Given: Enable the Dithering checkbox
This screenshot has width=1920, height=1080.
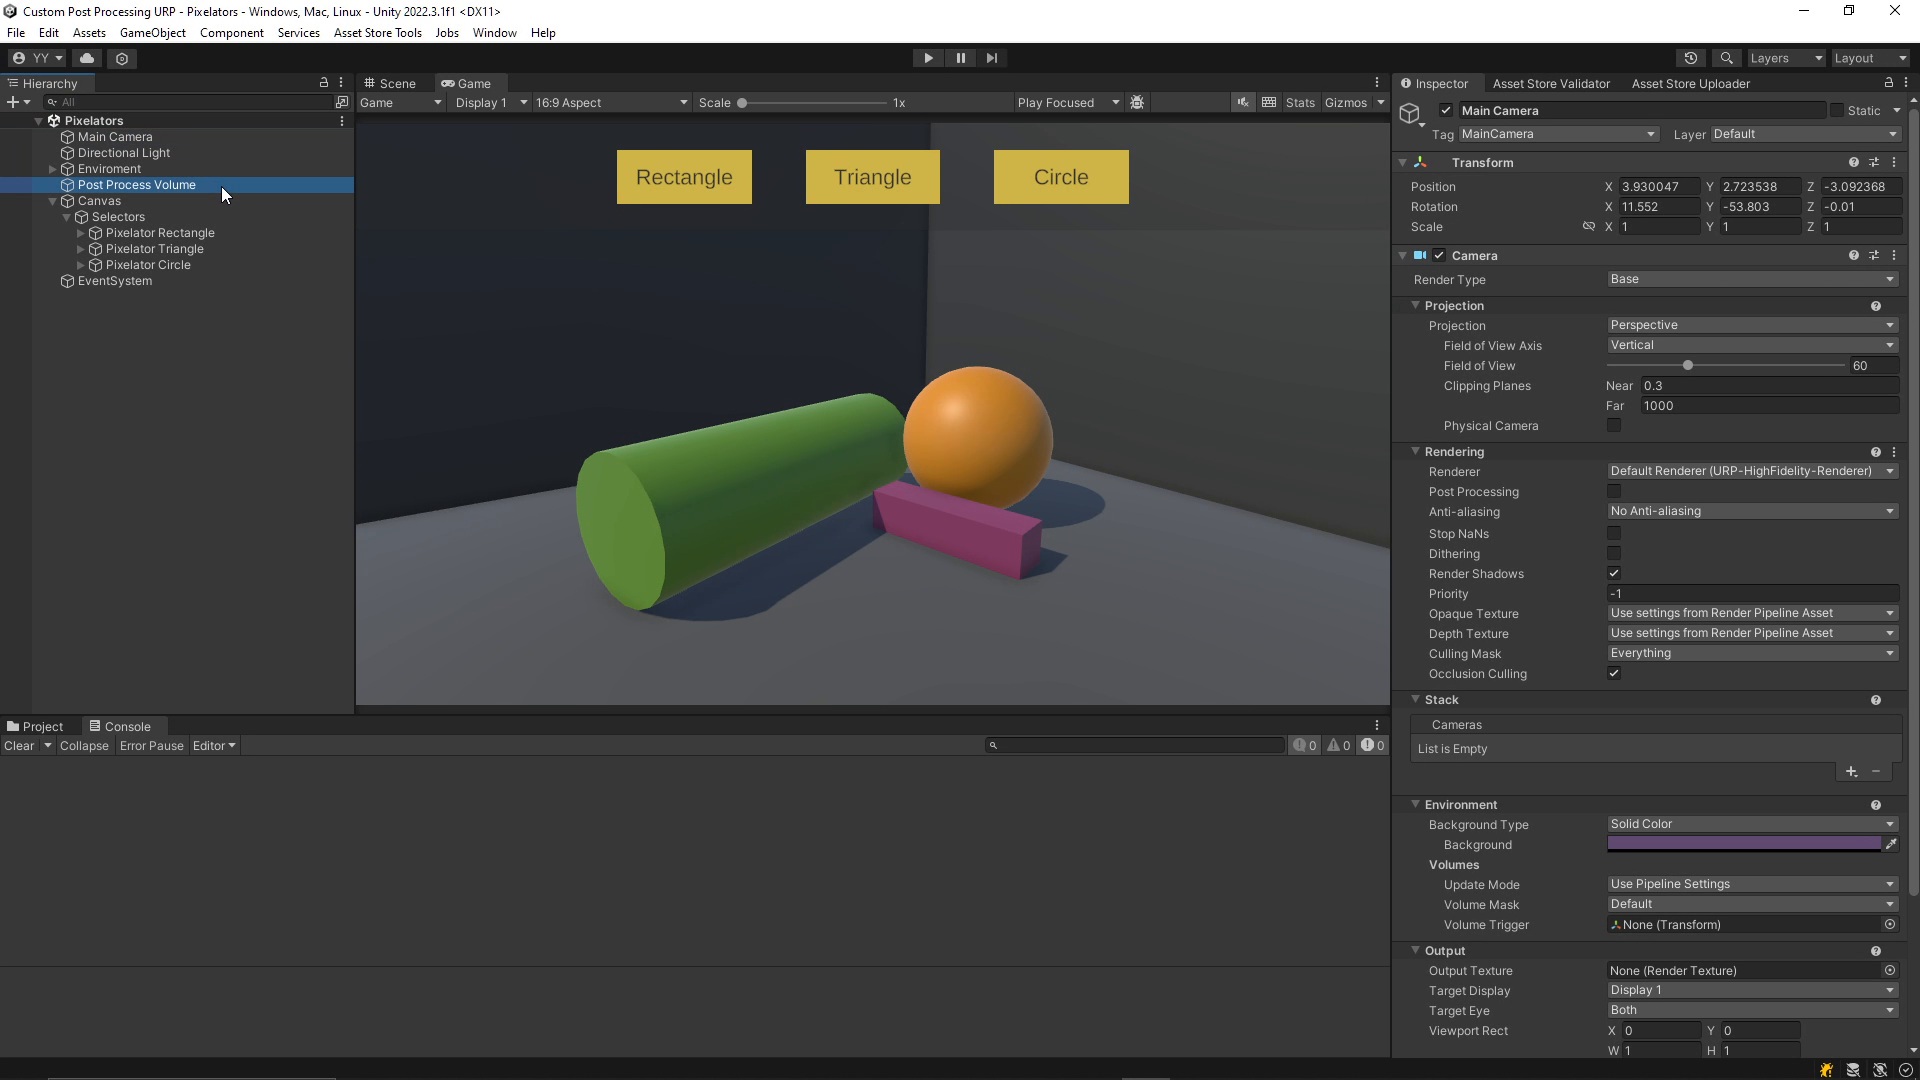Looking at the screenshot, I should (x=1614, y=554).
